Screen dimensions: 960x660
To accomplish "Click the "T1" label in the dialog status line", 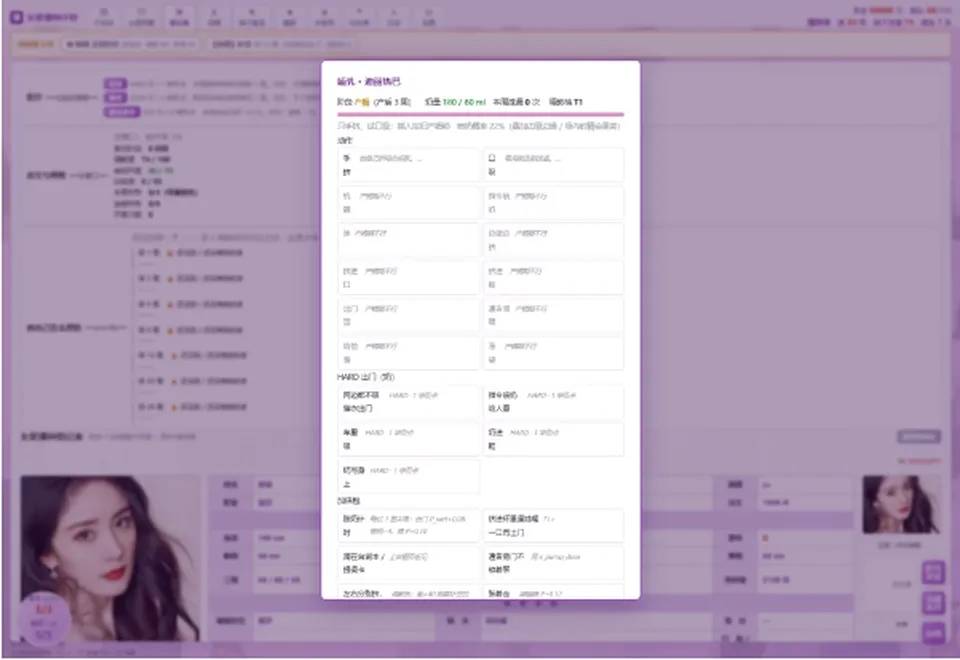I will pyautogui.click(x=578, y=102).
